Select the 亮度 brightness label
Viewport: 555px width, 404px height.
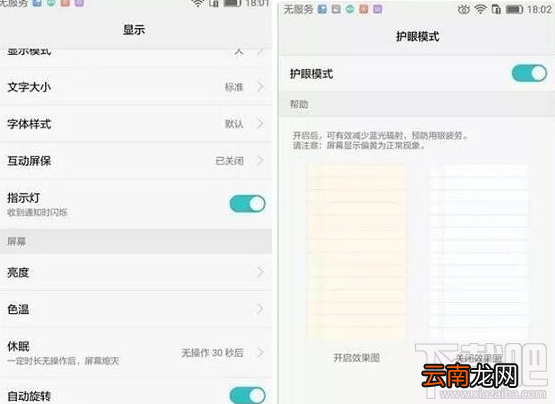tap(18, 272)
